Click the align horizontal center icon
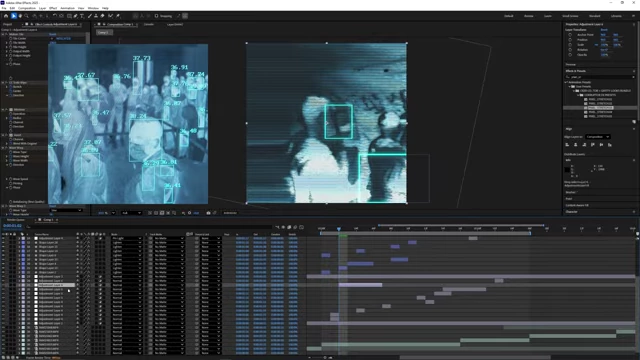Screen dimensions: 640x360 576,144
